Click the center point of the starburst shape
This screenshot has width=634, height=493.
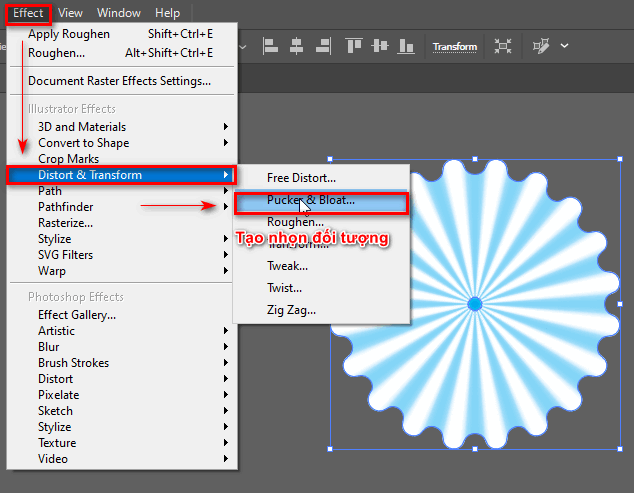click(475, 303)
